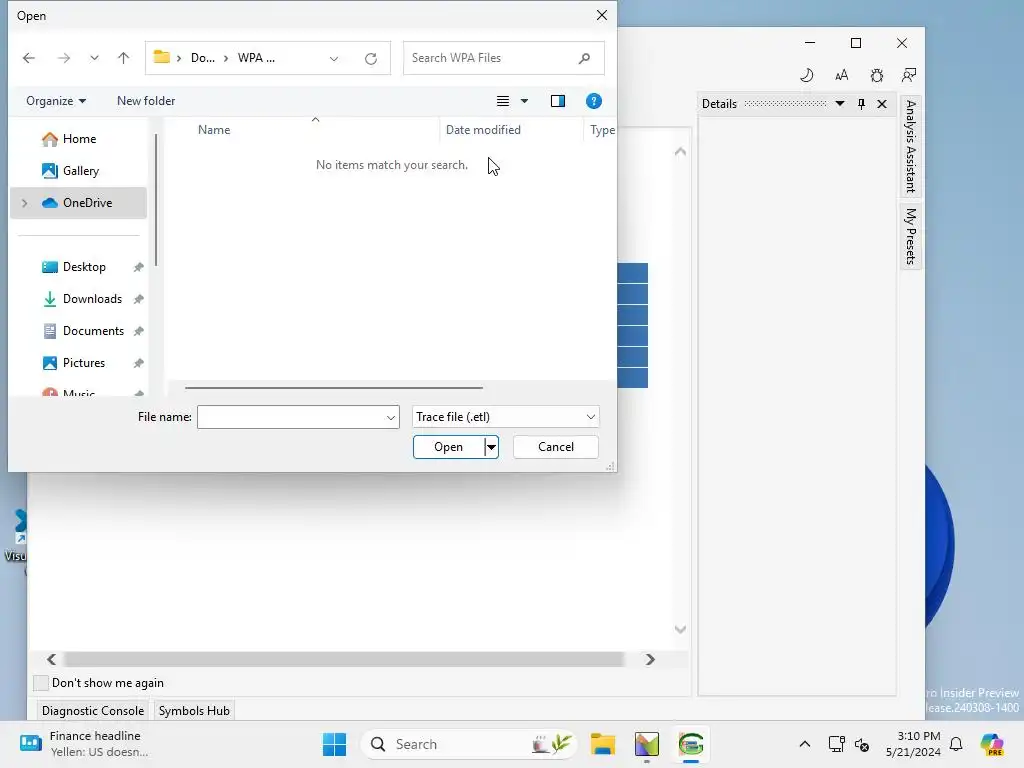Toggle the preview pane
This screenshot has height=768, width=1024.
558,101
